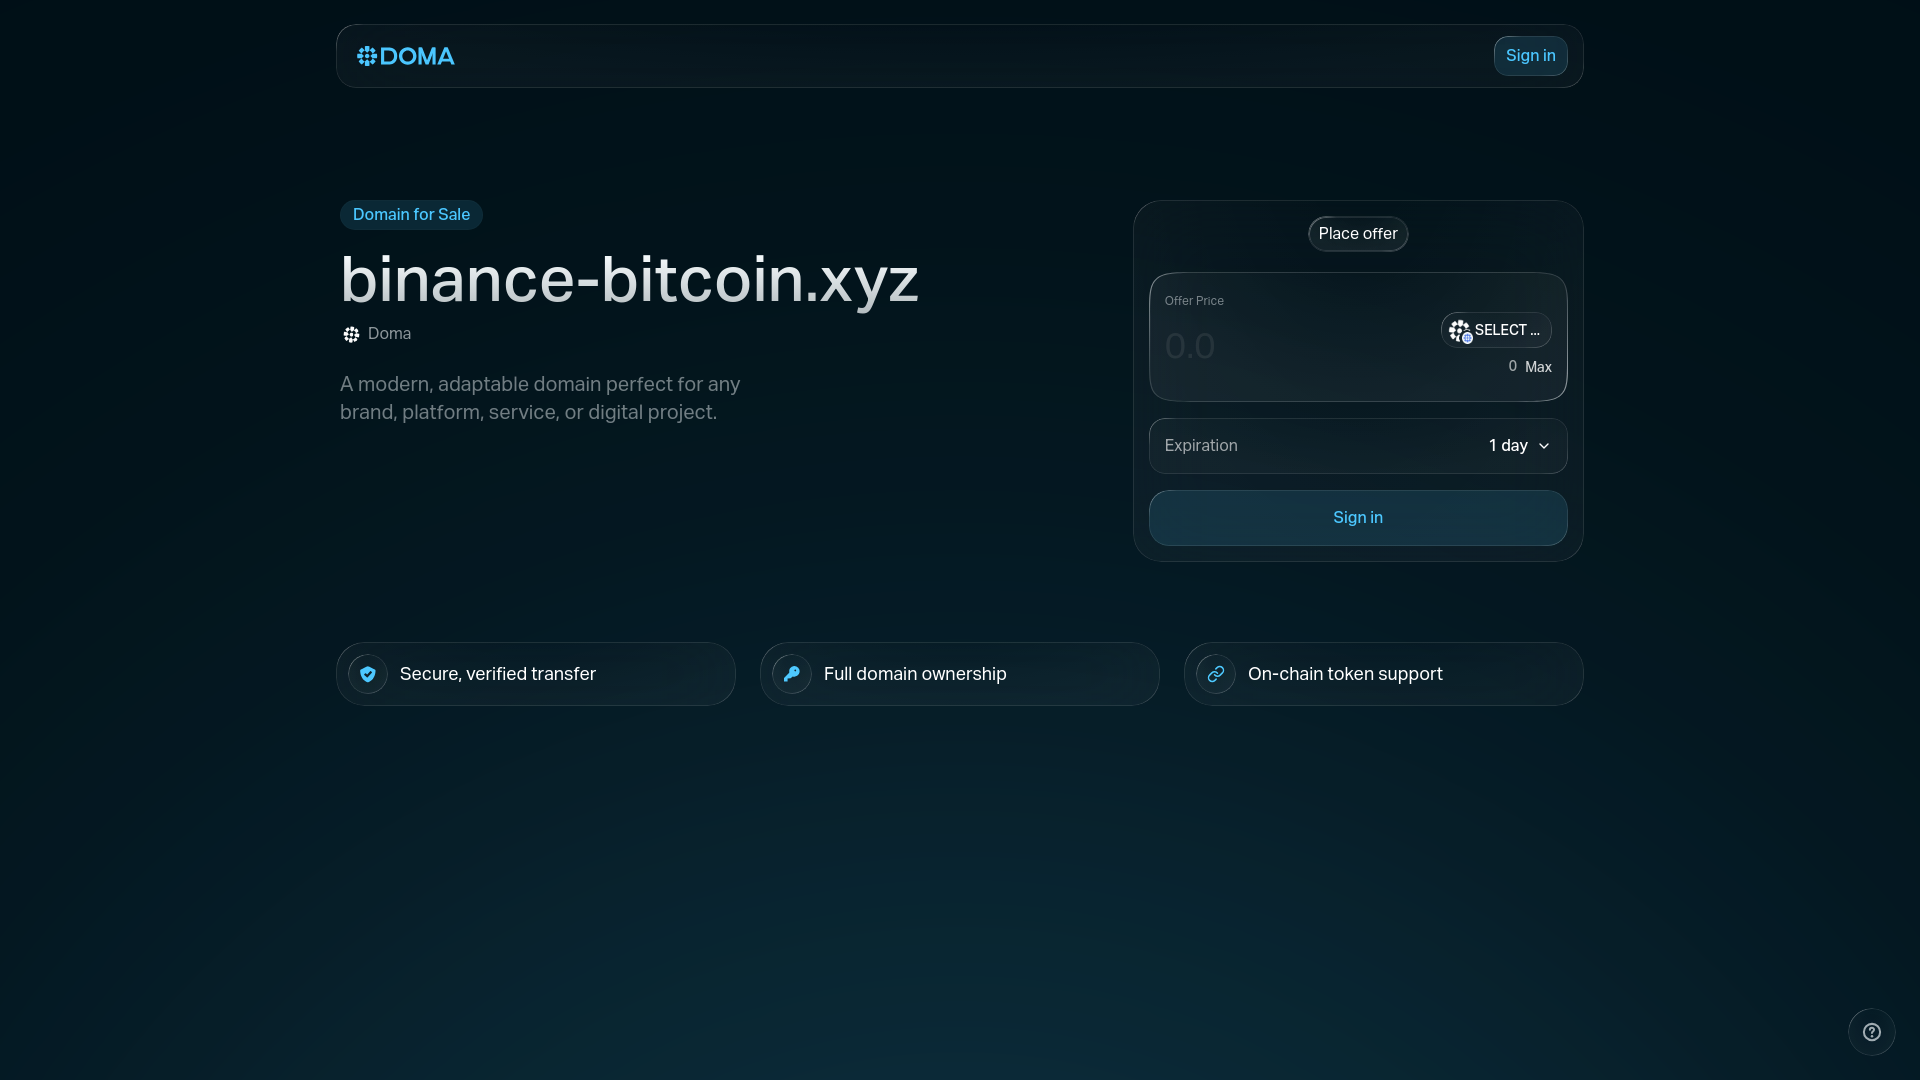Viewport: 1920px width, 1080px height.
Task: Click the key icon for domain ownership
Action: click(792, 674)
